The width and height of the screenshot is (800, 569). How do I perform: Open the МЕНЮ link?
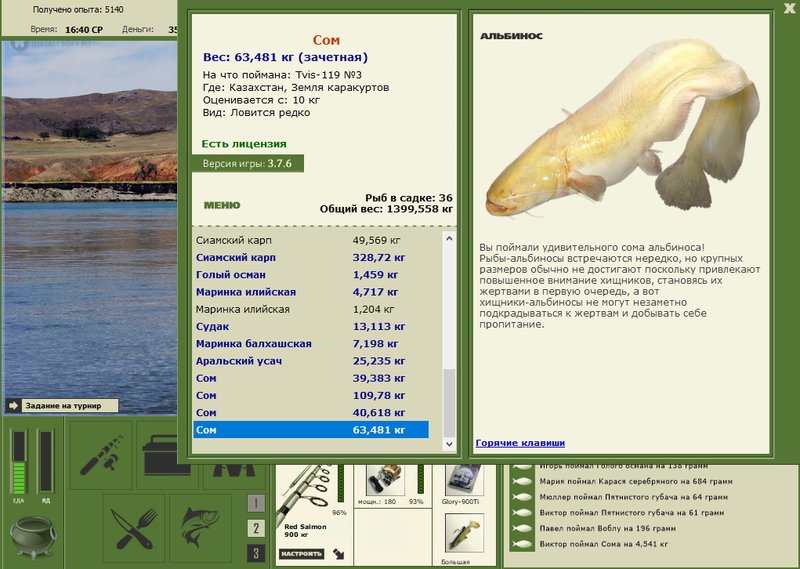coord(222,205)
